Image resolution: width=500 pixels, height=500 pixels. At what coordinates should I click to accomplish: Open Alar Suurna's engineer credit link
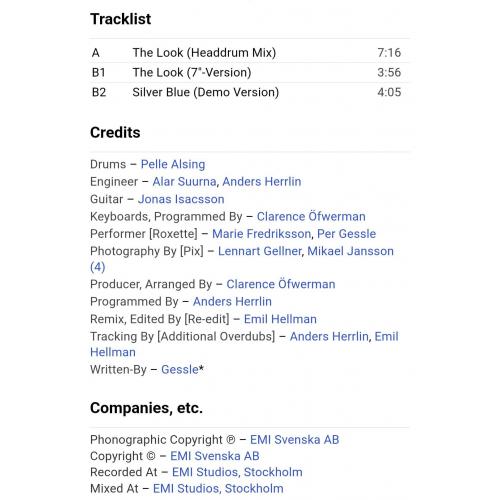point(184,182)
